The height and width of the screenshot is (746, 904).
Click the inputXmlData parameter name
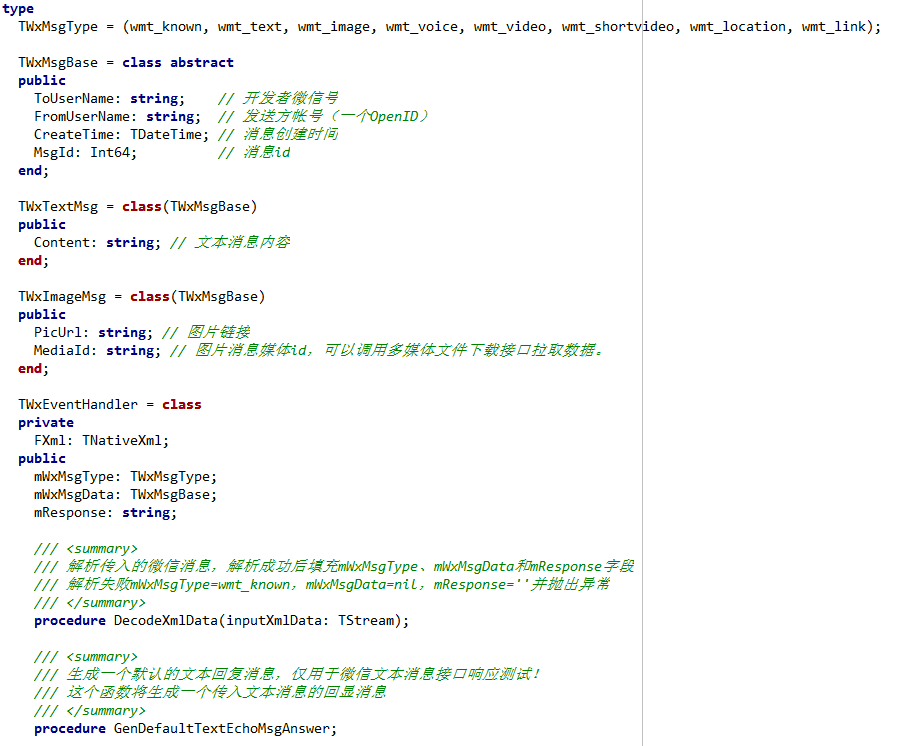tap(273, 620)
